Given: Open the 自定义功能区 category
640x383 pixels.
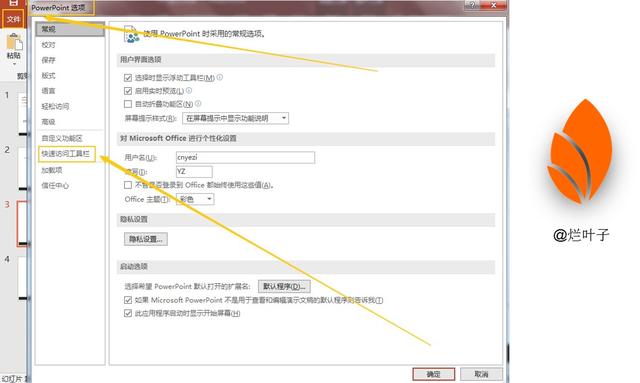Looking at the screenshot, I should tap(62, 138).
